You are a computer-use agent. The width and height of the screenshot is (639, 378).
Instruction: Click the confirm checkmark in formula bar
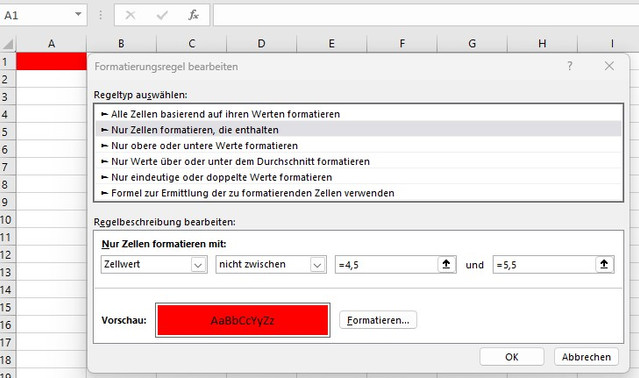pos(162,15)
